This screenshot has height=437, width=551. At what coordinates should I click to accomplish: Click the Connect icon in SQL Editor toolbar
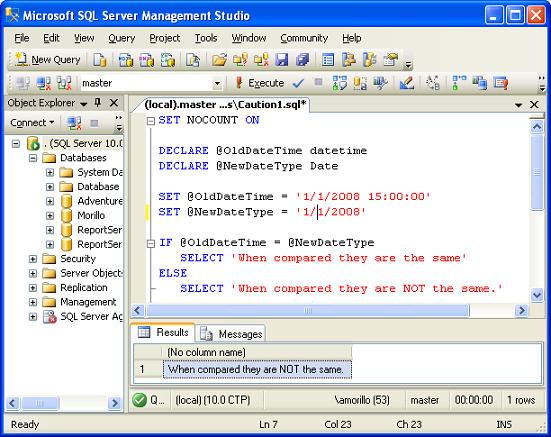(23, 83)
